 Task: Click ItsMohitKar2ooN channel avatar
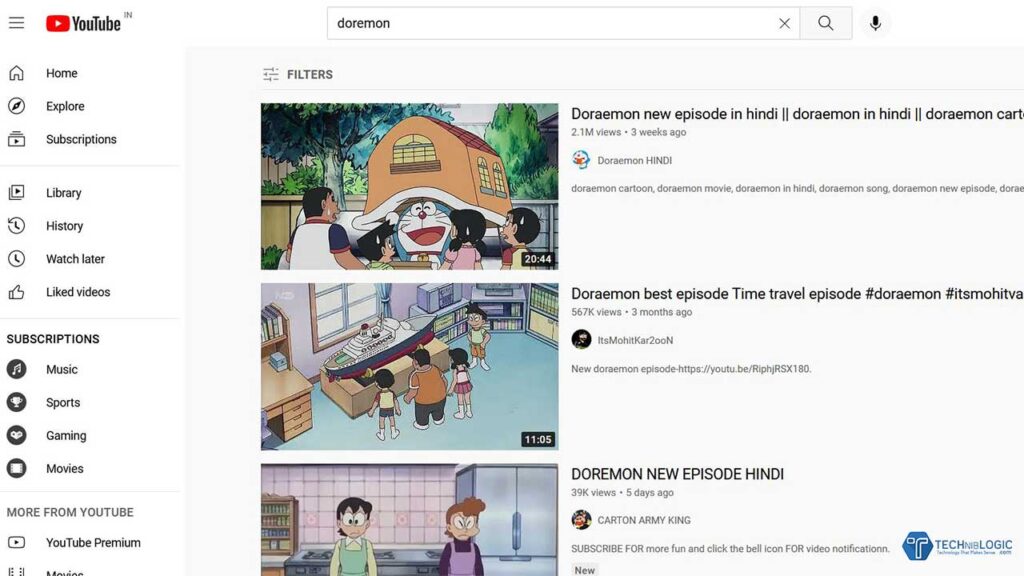(x=581, y=340)
